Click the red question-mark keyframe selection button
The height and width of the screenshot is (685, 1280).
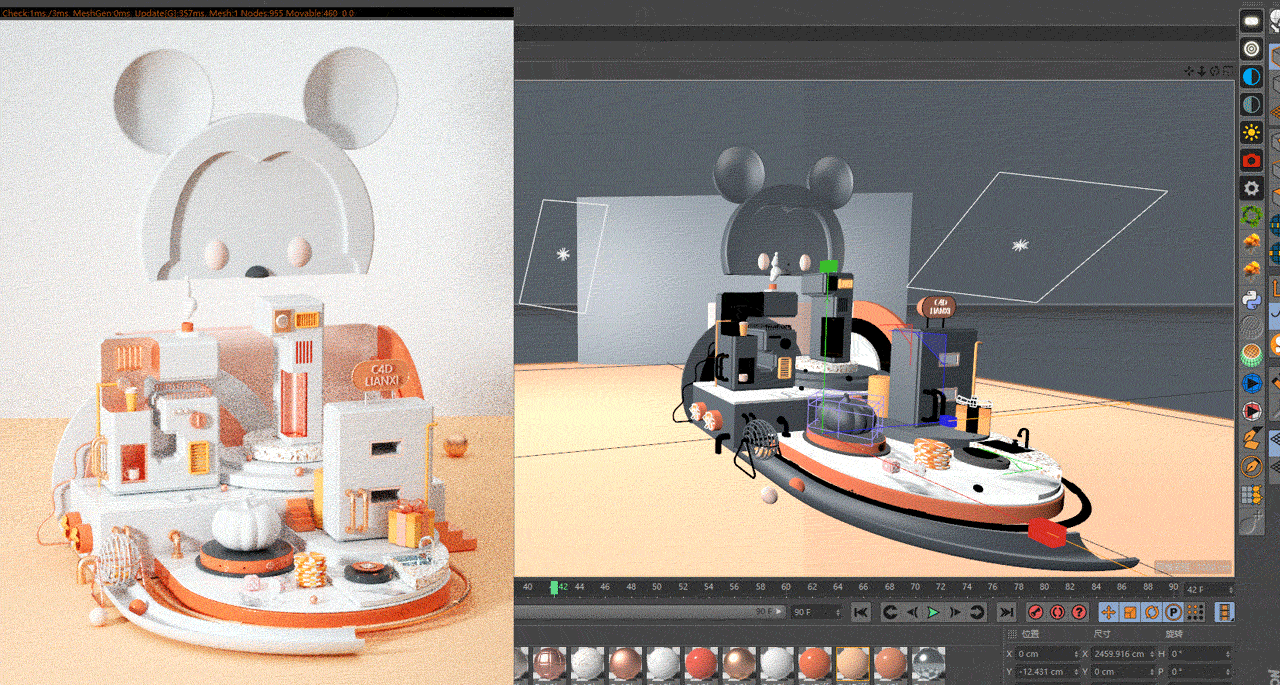click(x=1079, y=612)
